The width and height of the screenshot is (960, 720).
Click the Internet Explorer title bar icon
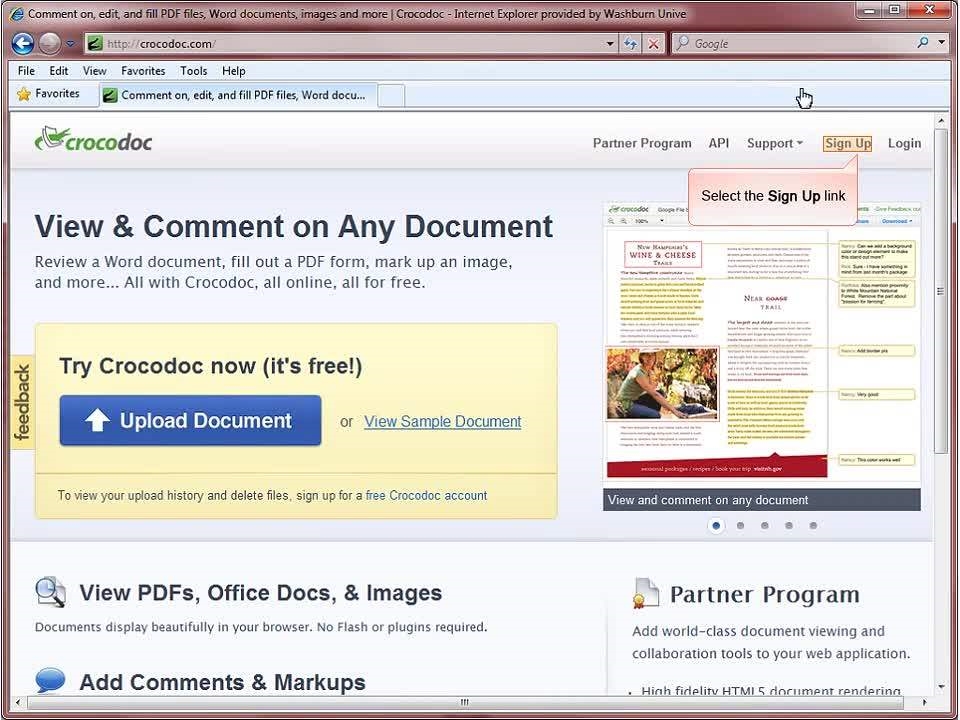coord(17,13)
